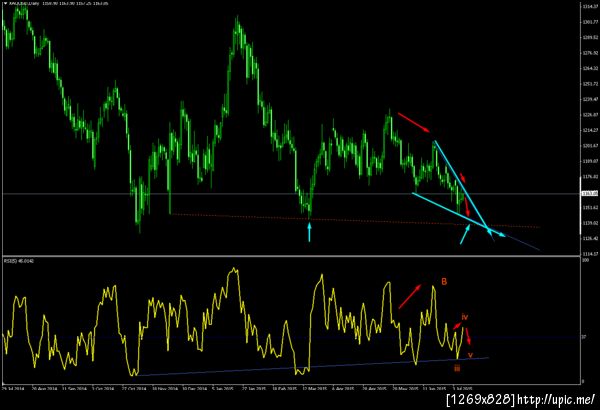This screenshot has width=600, height=410.
Task: Click the 1251.72 price axis label
Action: pyautogui.click(x=590, y=84)
